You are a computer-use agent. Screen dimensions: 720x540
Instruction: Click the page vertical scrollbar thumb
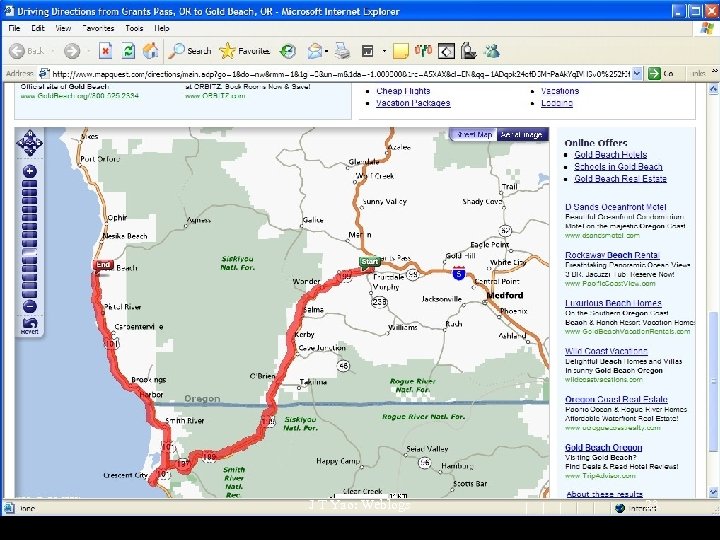tap(713, 381)
